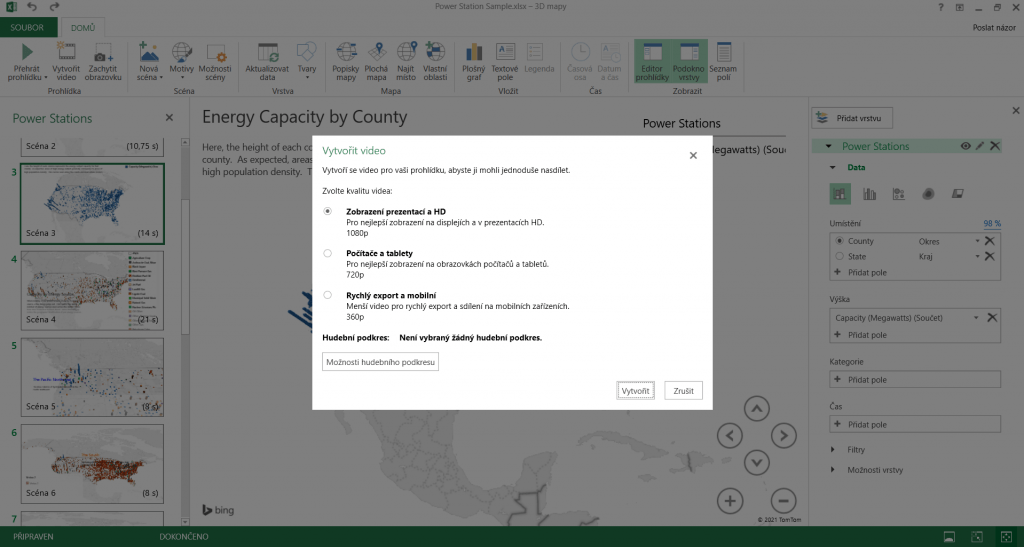Select Počítače a tablety 720p option
This screenshot has height=547, width=1024.
point(328,253)
